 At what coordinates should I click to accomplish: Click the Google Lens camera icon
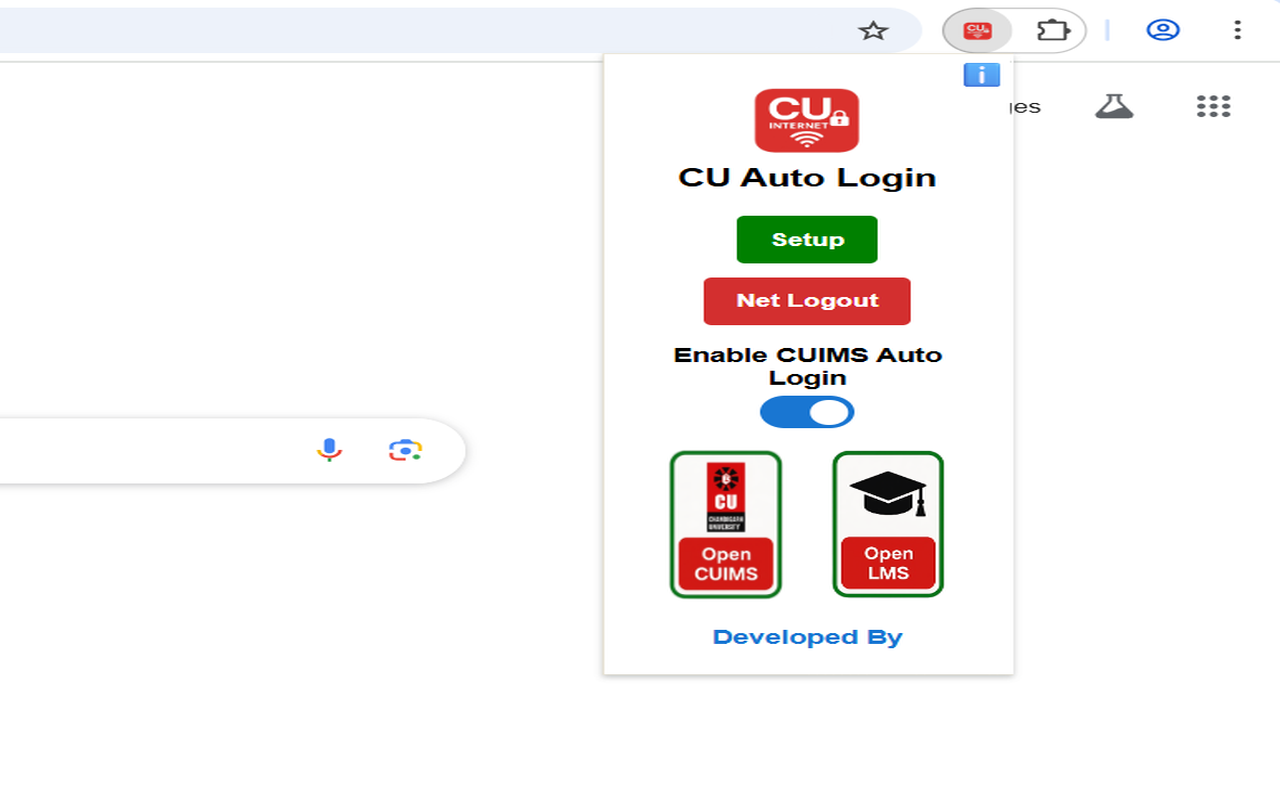click(404, 450)
